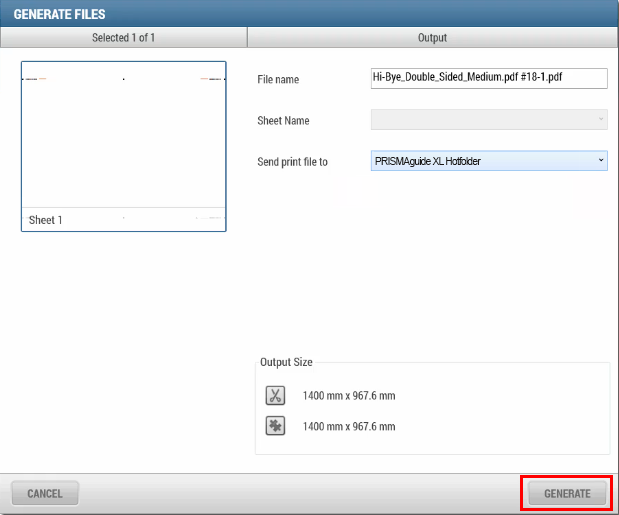Click the puzzle piece output size icon
This screenshot has width=619, height=515.
[275, 426]
